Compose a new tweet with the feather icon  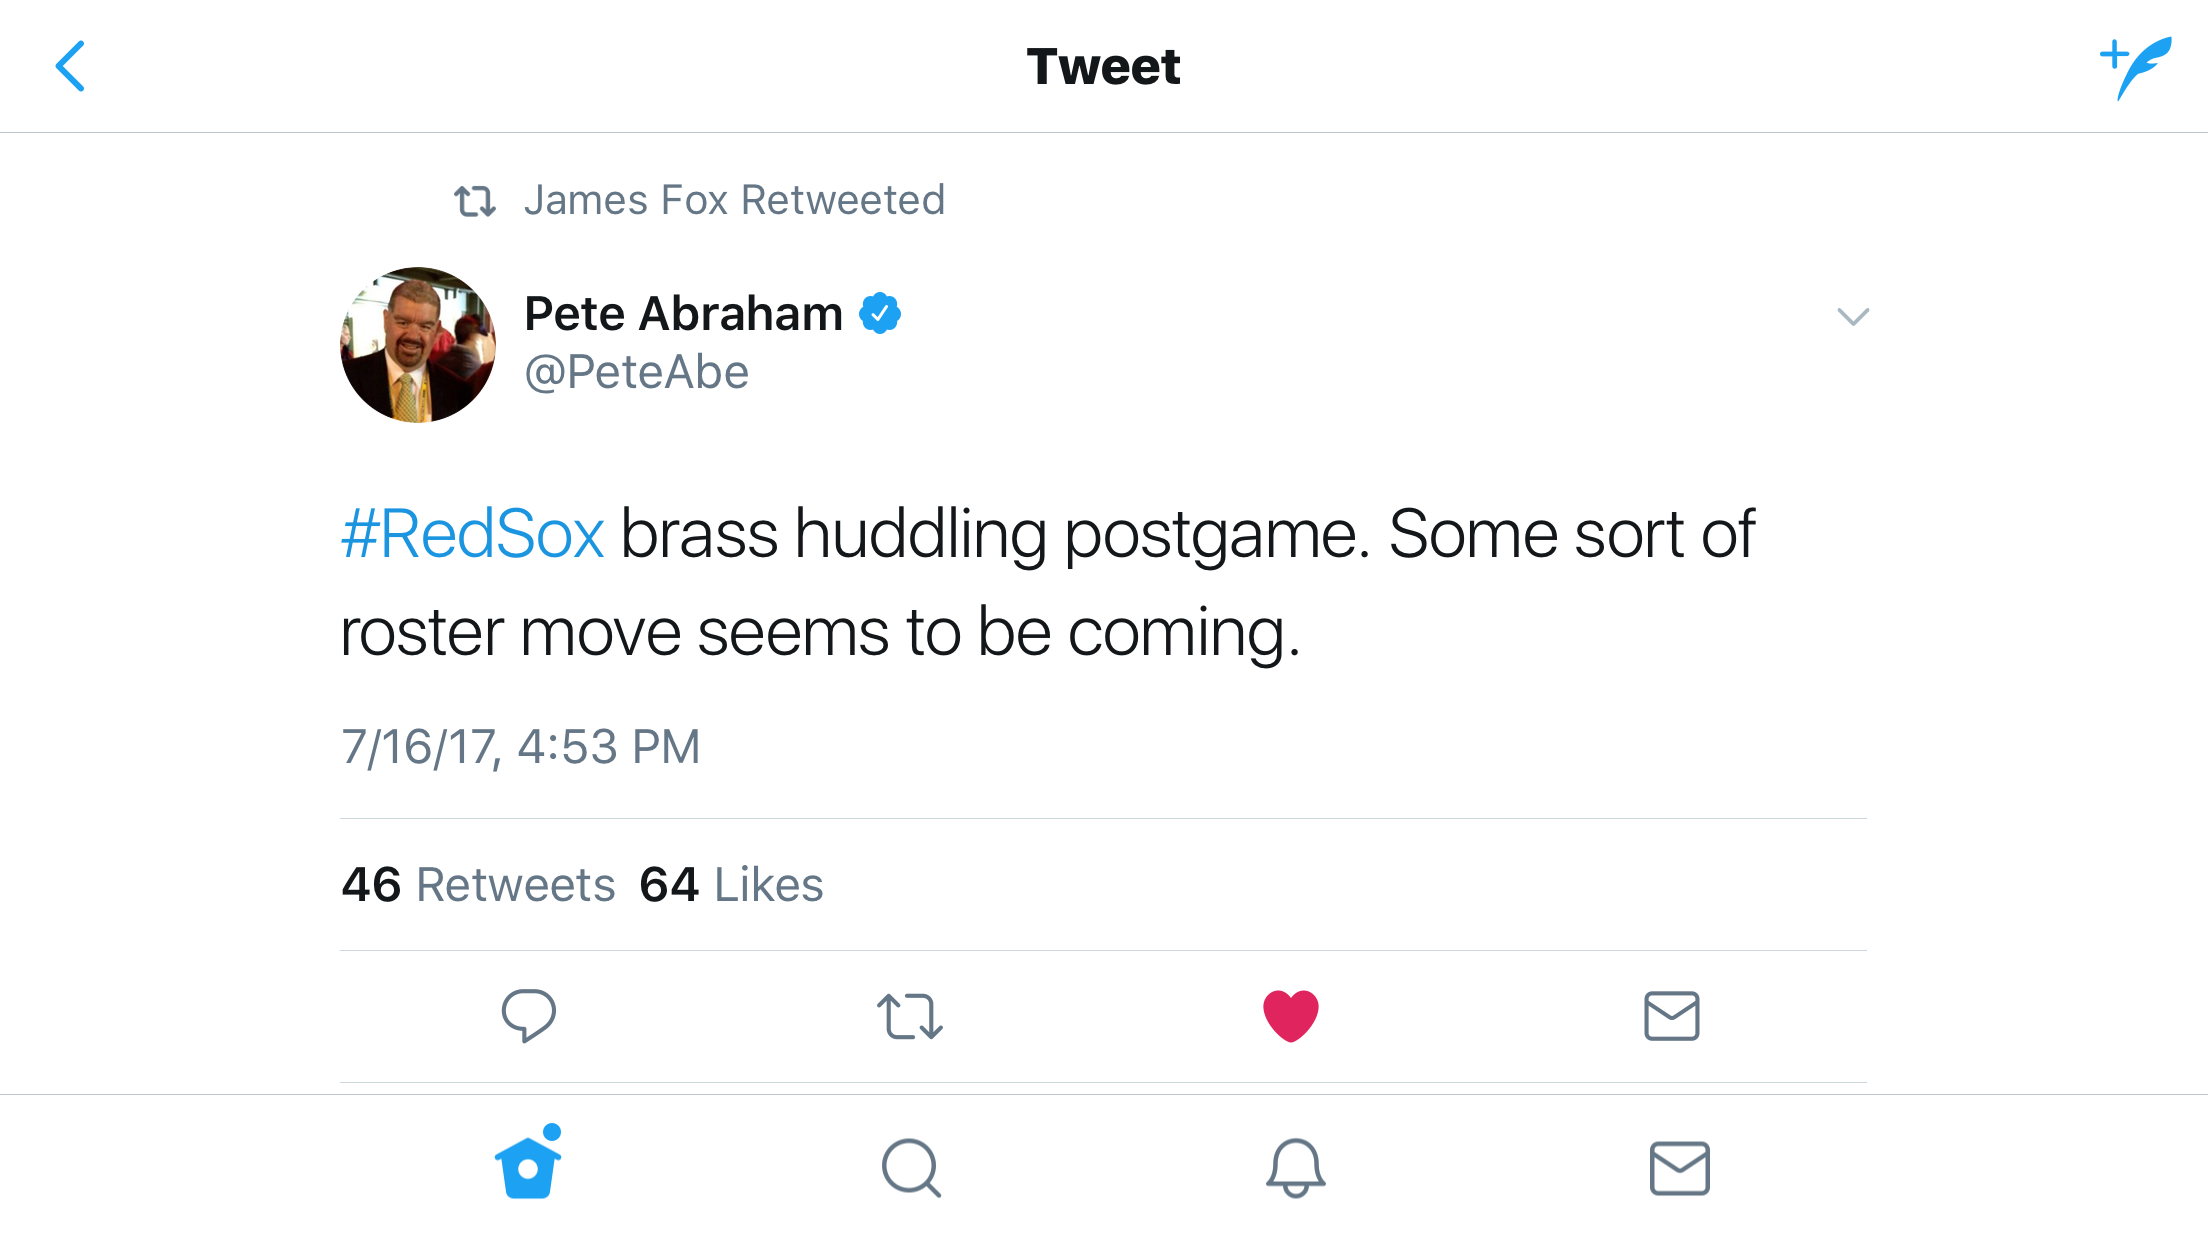tap(2136, 67)
